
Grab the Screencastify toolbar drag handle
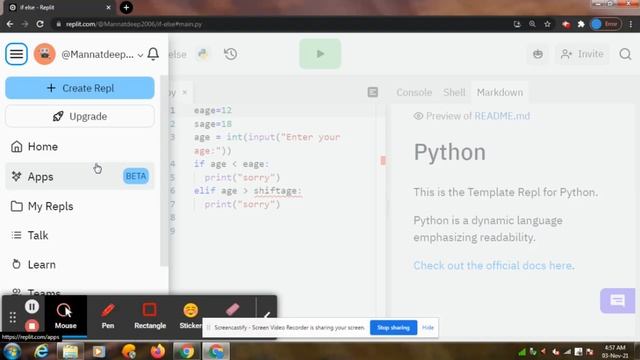(x=13, y=317)
